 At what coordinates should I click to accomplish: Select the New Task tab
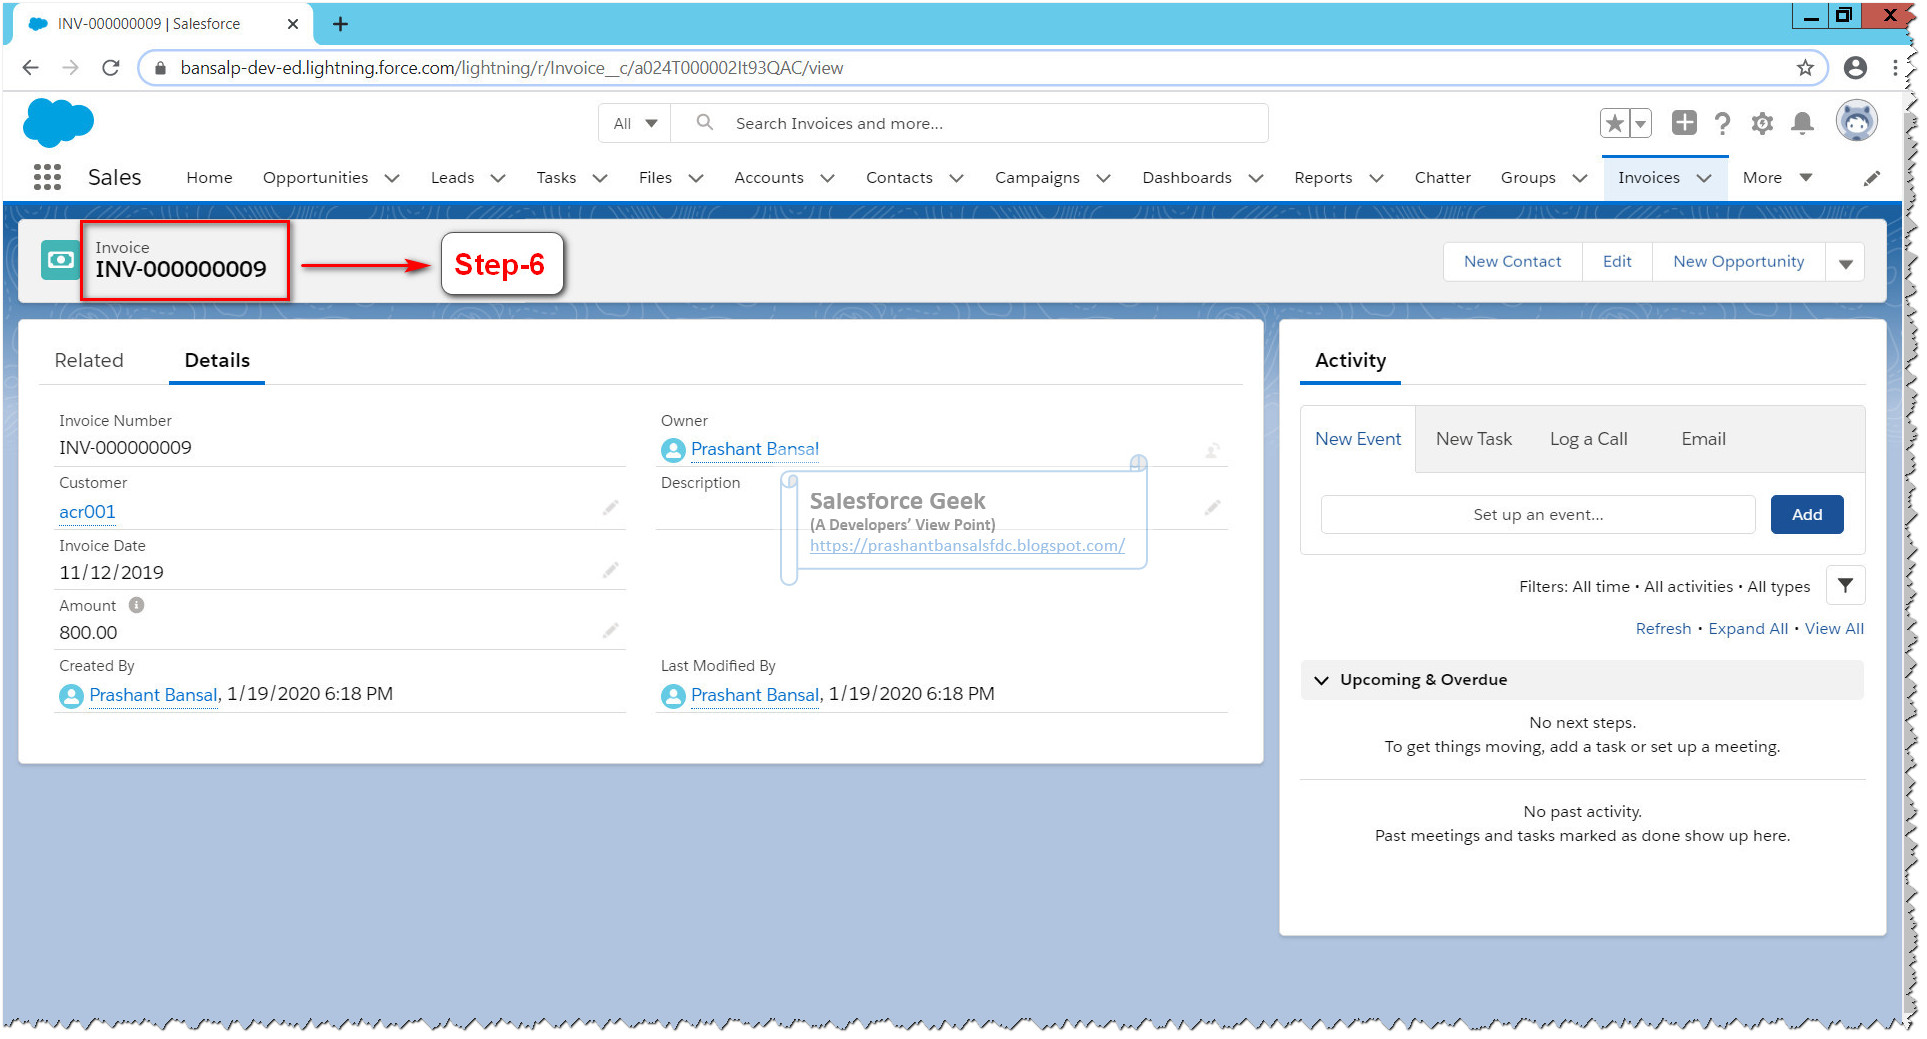pyautogui.click(x=1473, y=438)
